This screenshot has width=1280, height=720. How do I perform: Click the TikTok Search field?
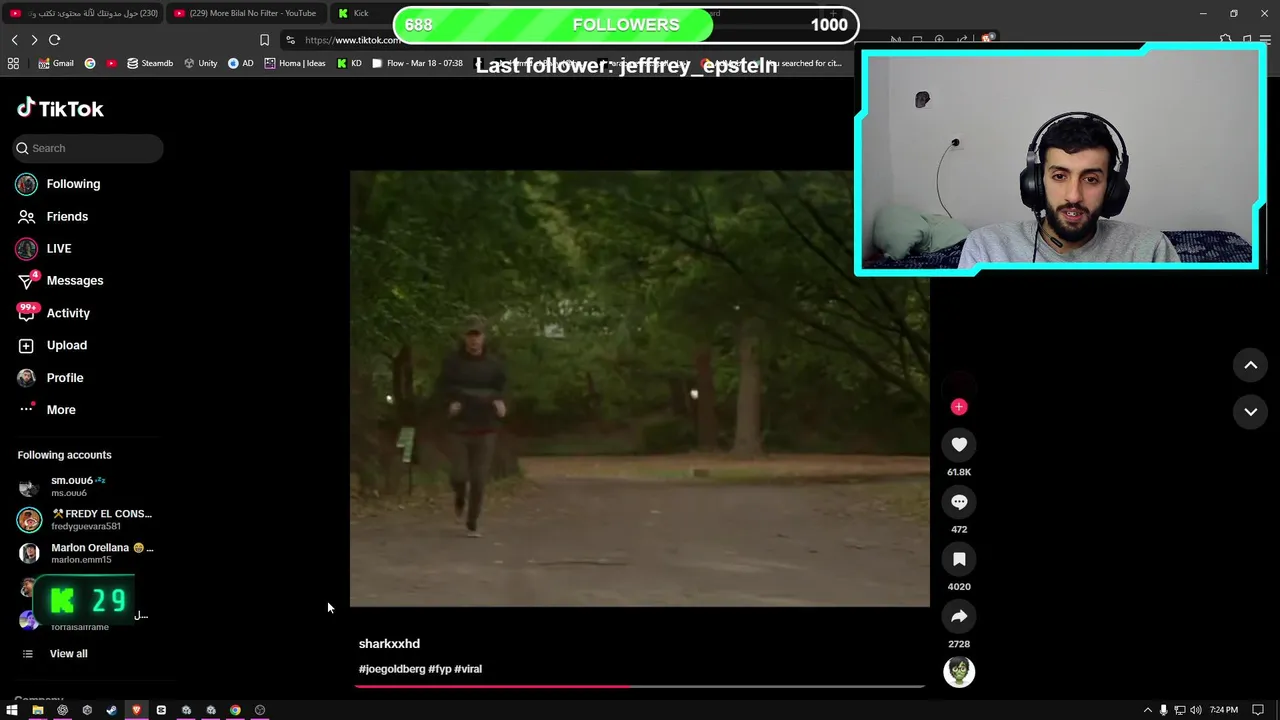tap(88, 148)
